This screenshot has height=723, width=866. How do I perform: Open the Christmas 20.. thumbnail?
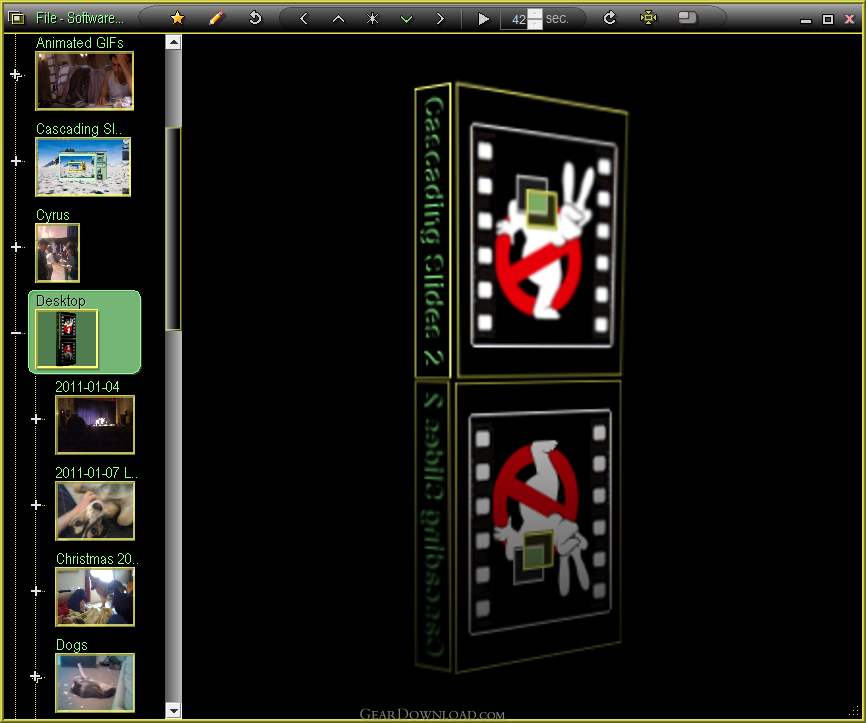tap(95, 597)
